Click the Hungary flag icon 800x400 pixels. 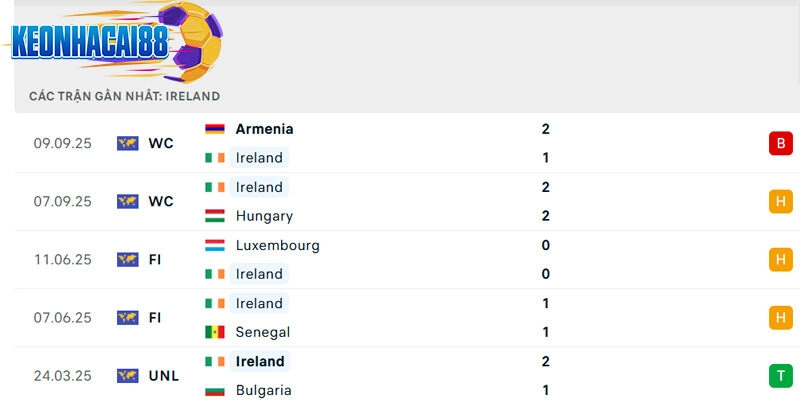click(215, 216)
